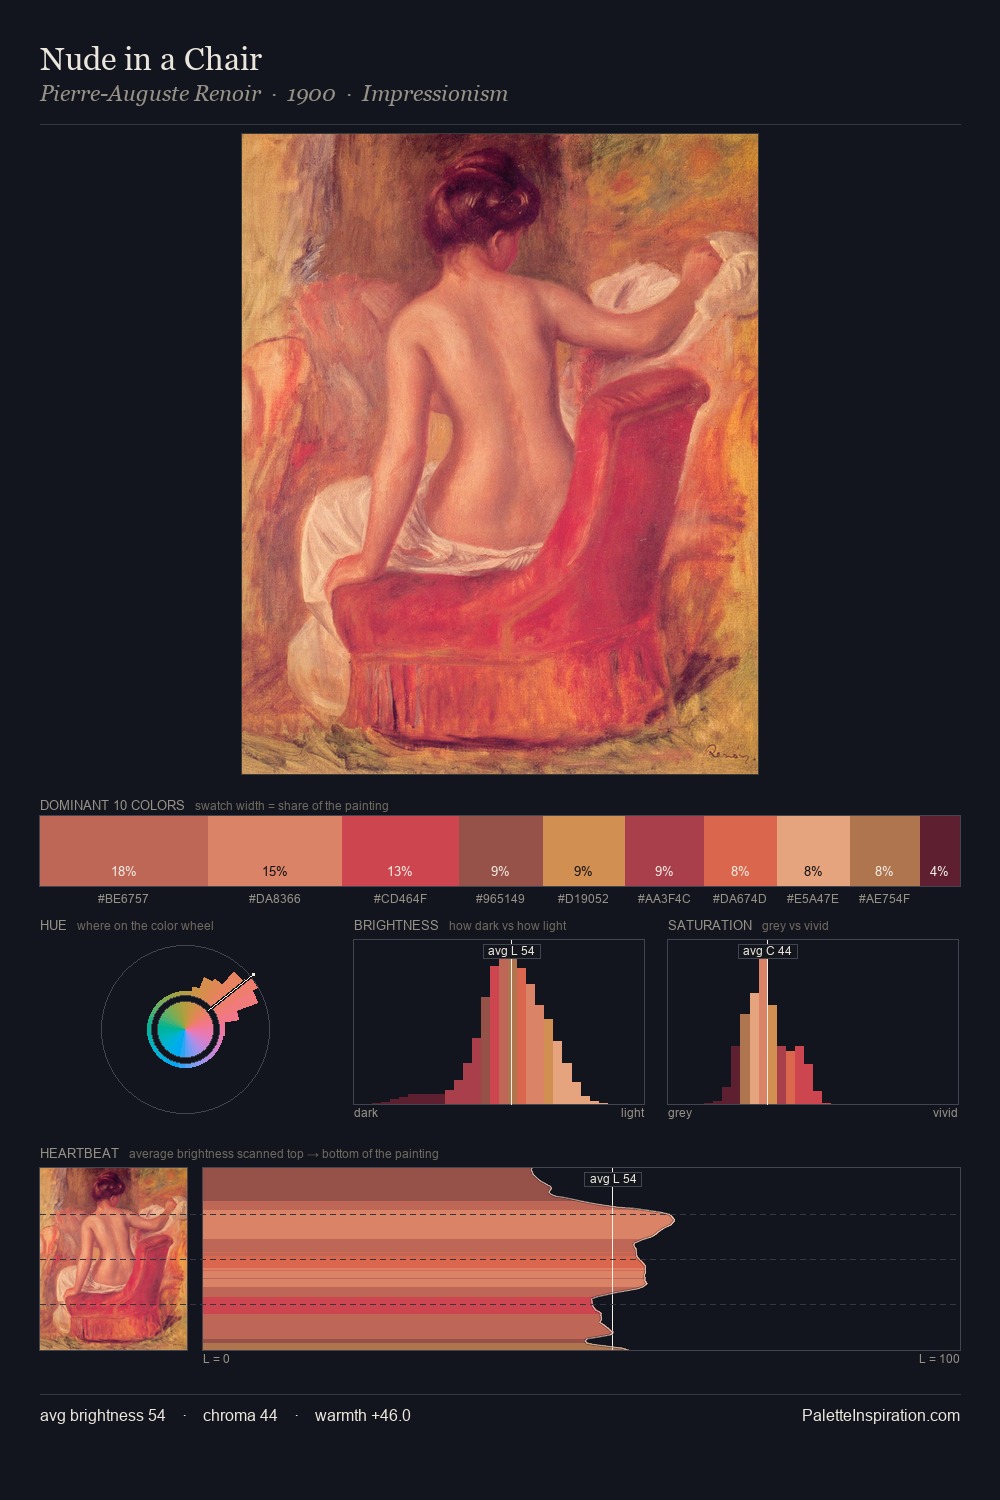Click the 'dark' brightness axis label

[x=366, y=1112]
